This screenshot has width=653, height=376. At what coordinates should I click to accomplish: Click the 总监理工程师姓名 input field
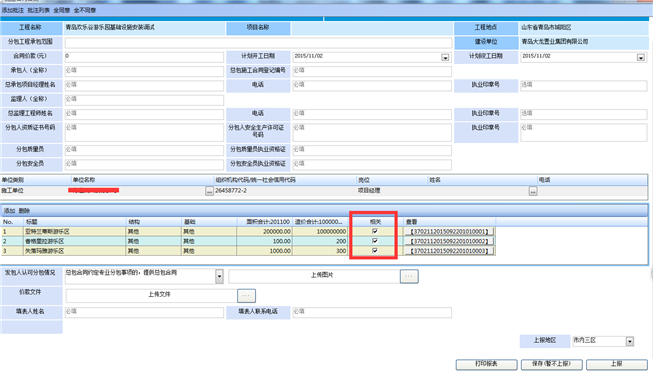click(x=144, y=115)
